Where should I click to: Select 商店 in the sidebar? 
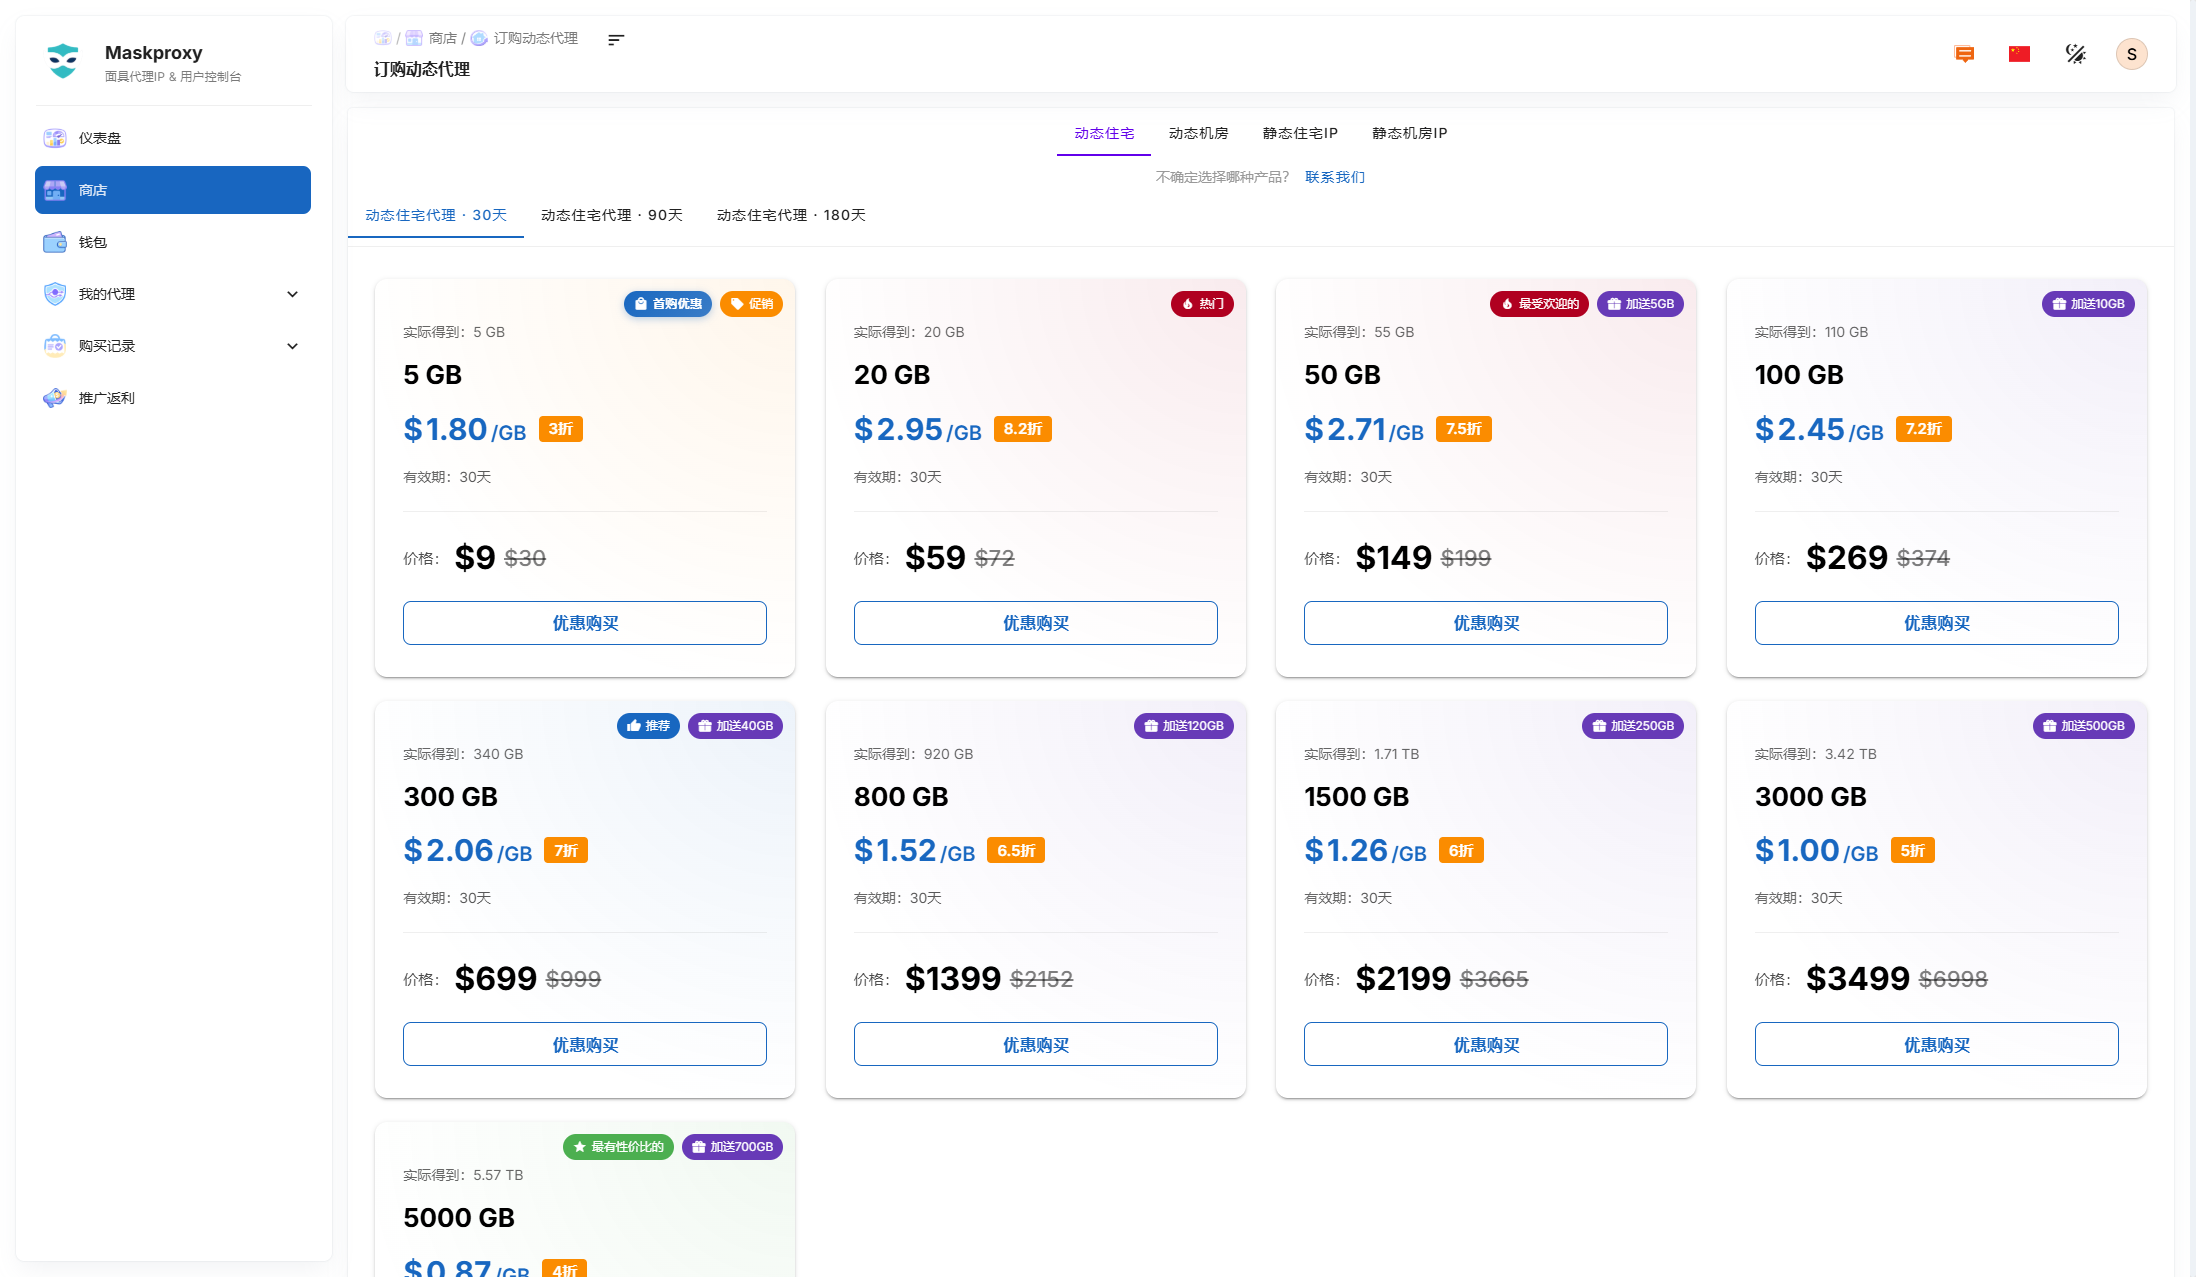pos(173,190)
